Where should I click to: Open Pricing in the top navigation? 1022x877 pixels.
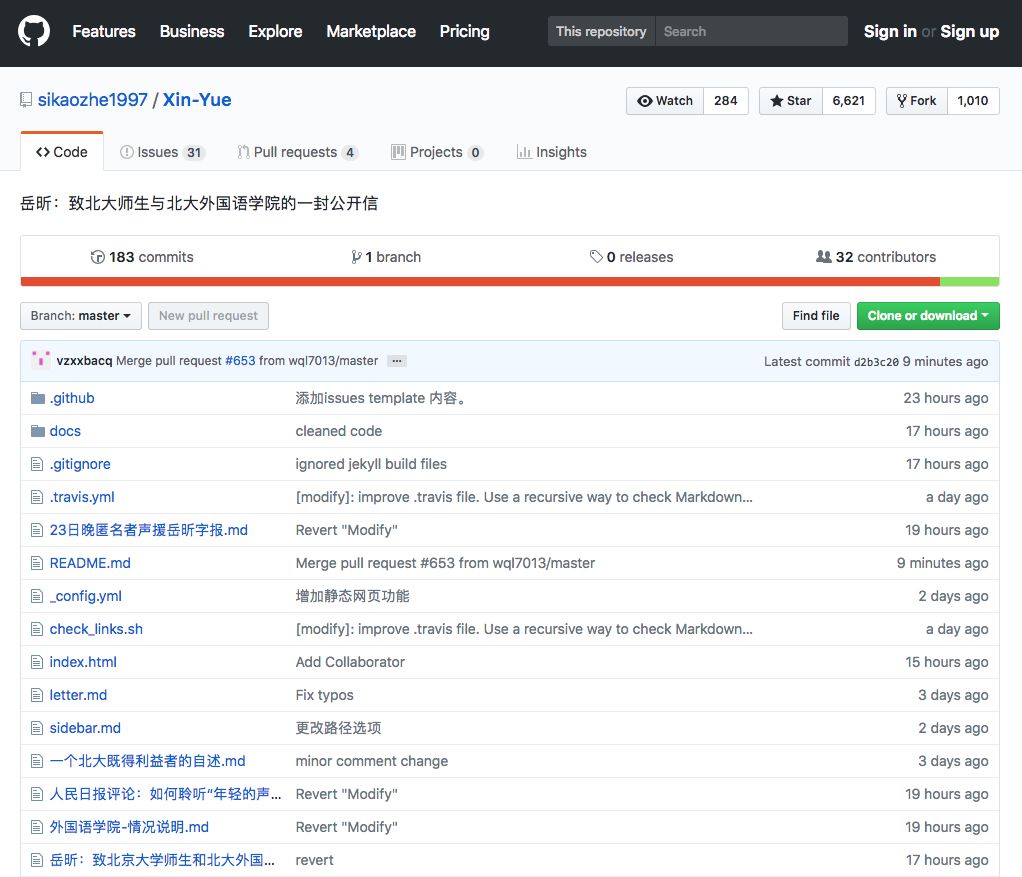[x=465, y=31]
